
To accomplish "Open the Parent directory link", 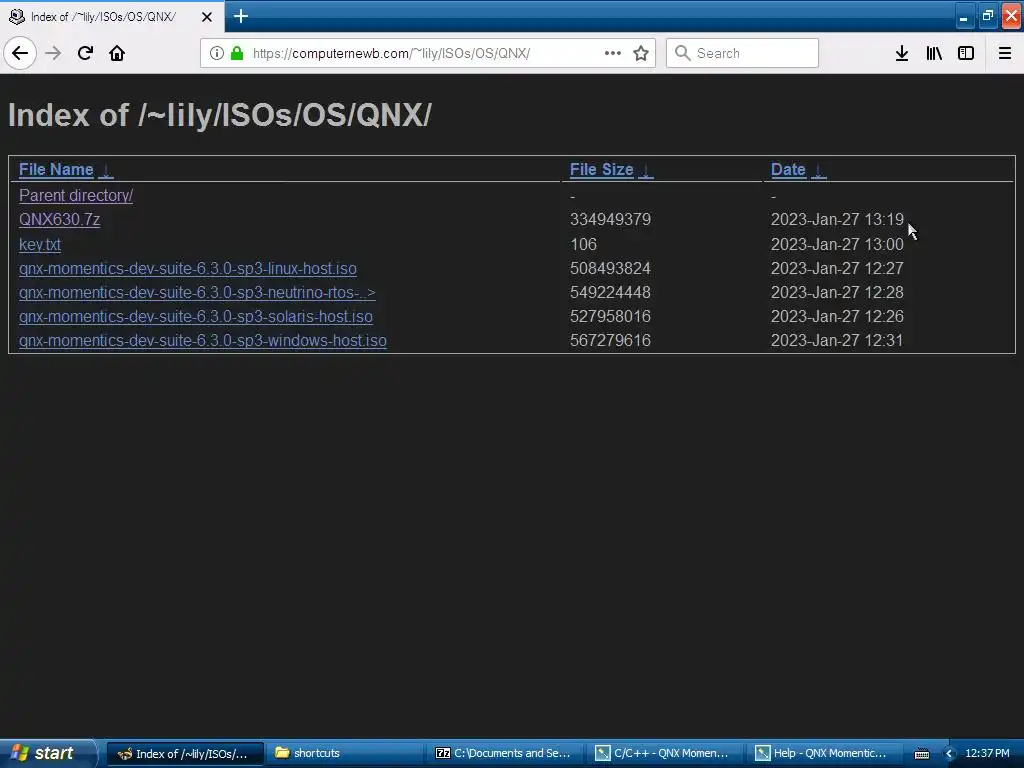I will 76,195.
